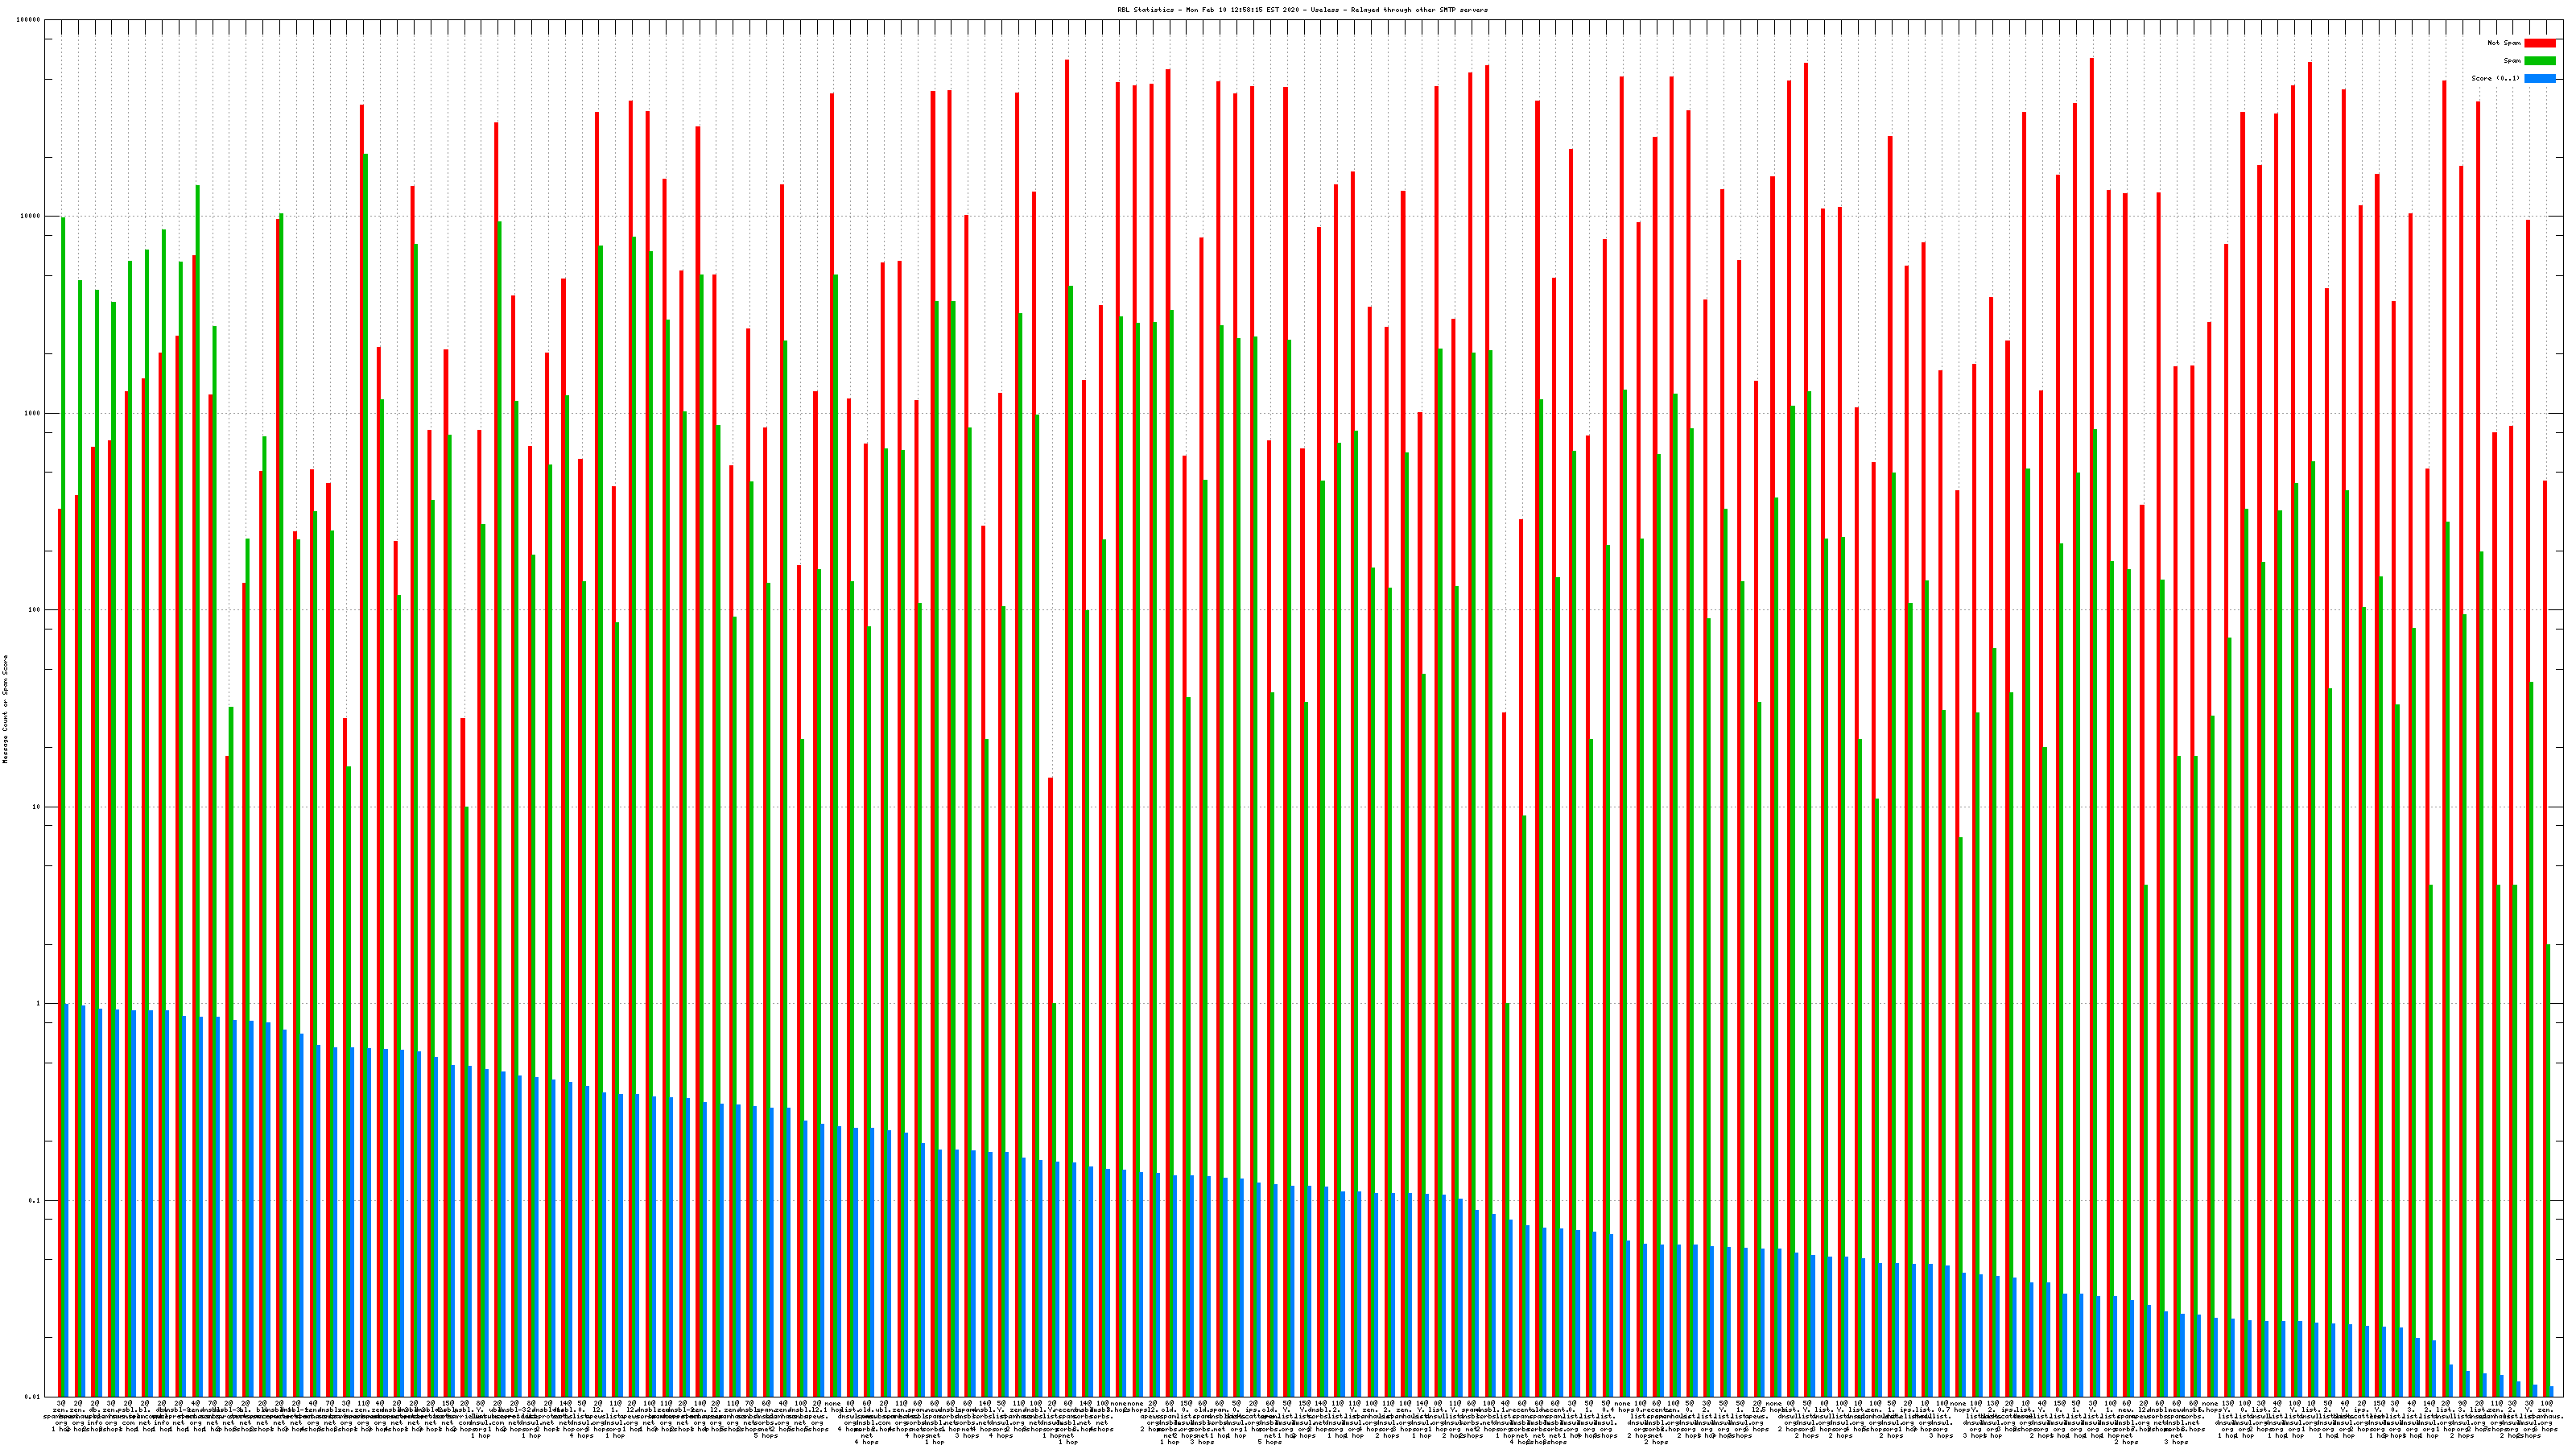This screenshot has height=1449, width=2576.
Task: Click the "Not Spam" legend label
Action: pyautogui.click(x=2504, y=43)
